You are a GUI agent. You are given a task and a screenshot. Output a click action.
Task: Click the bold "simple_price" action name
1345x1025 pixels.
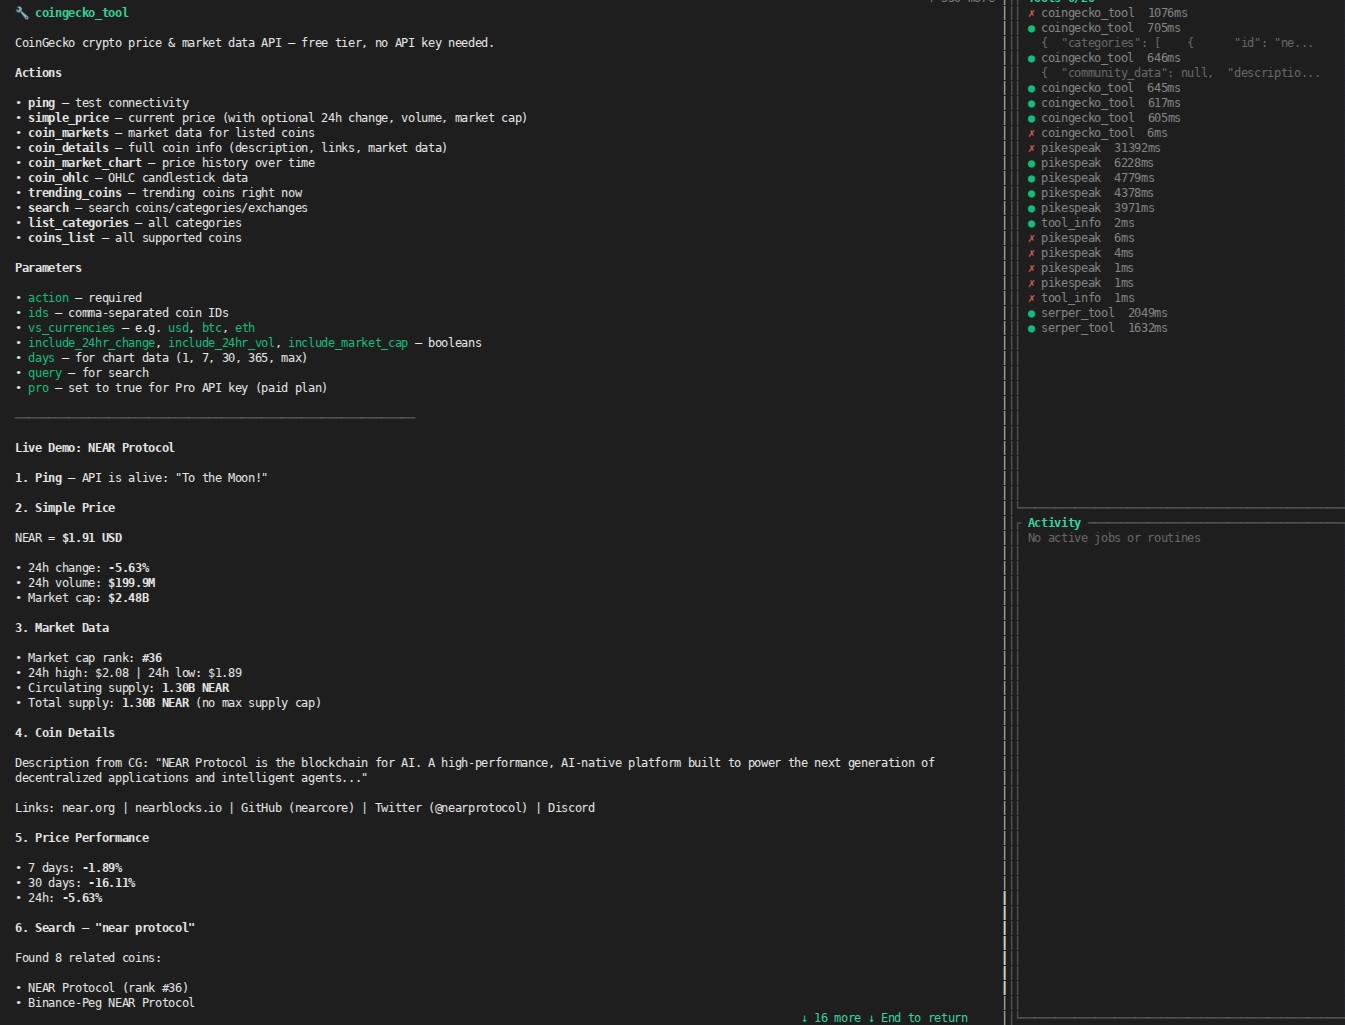click(68, 118)
